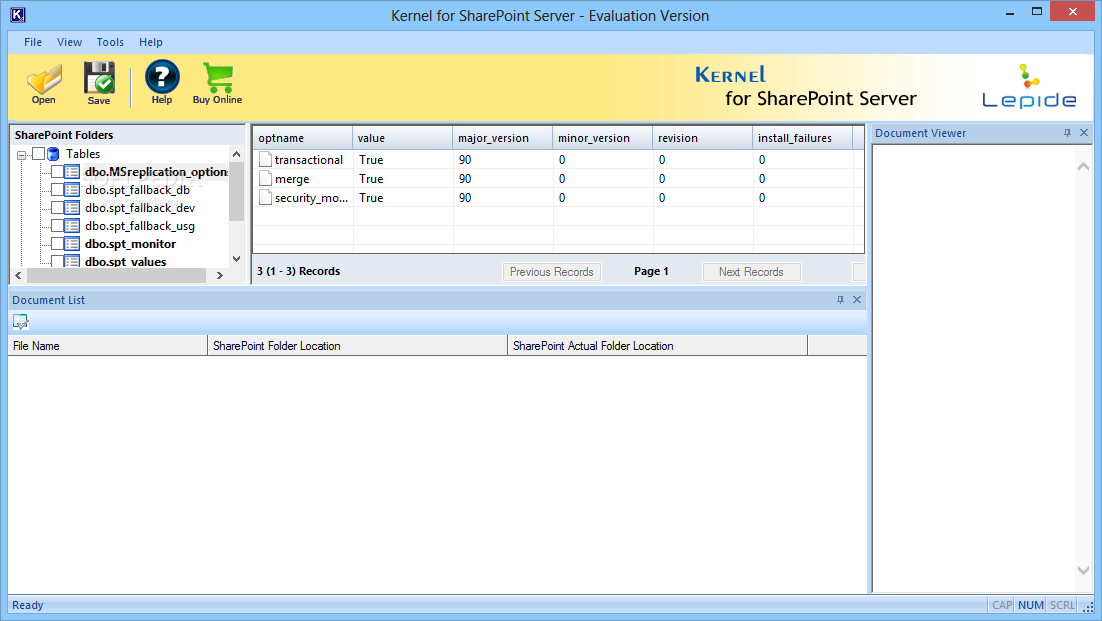
Task: Click the Tables root node label
Action: pyautogui.click(x=83, y=154)
